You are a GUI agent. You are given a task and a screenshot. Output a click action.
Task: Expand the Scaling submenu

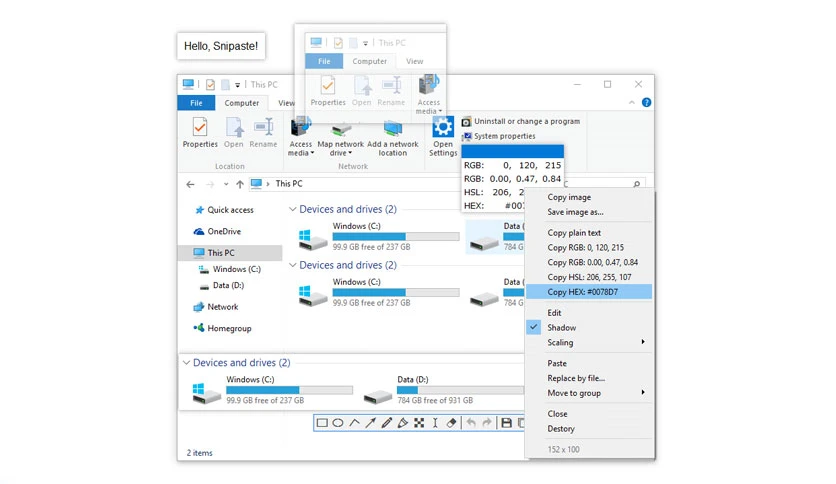point(643,342)
